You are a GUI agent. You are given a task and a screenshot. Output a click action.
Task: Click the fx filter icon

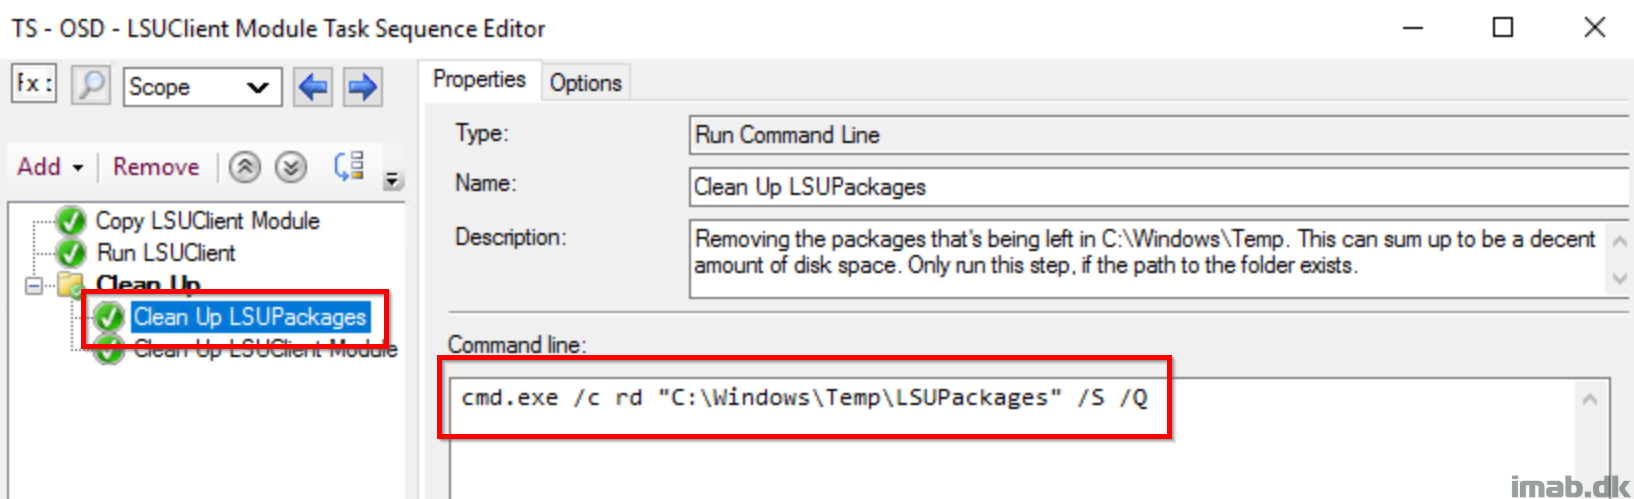click(34, 84)
